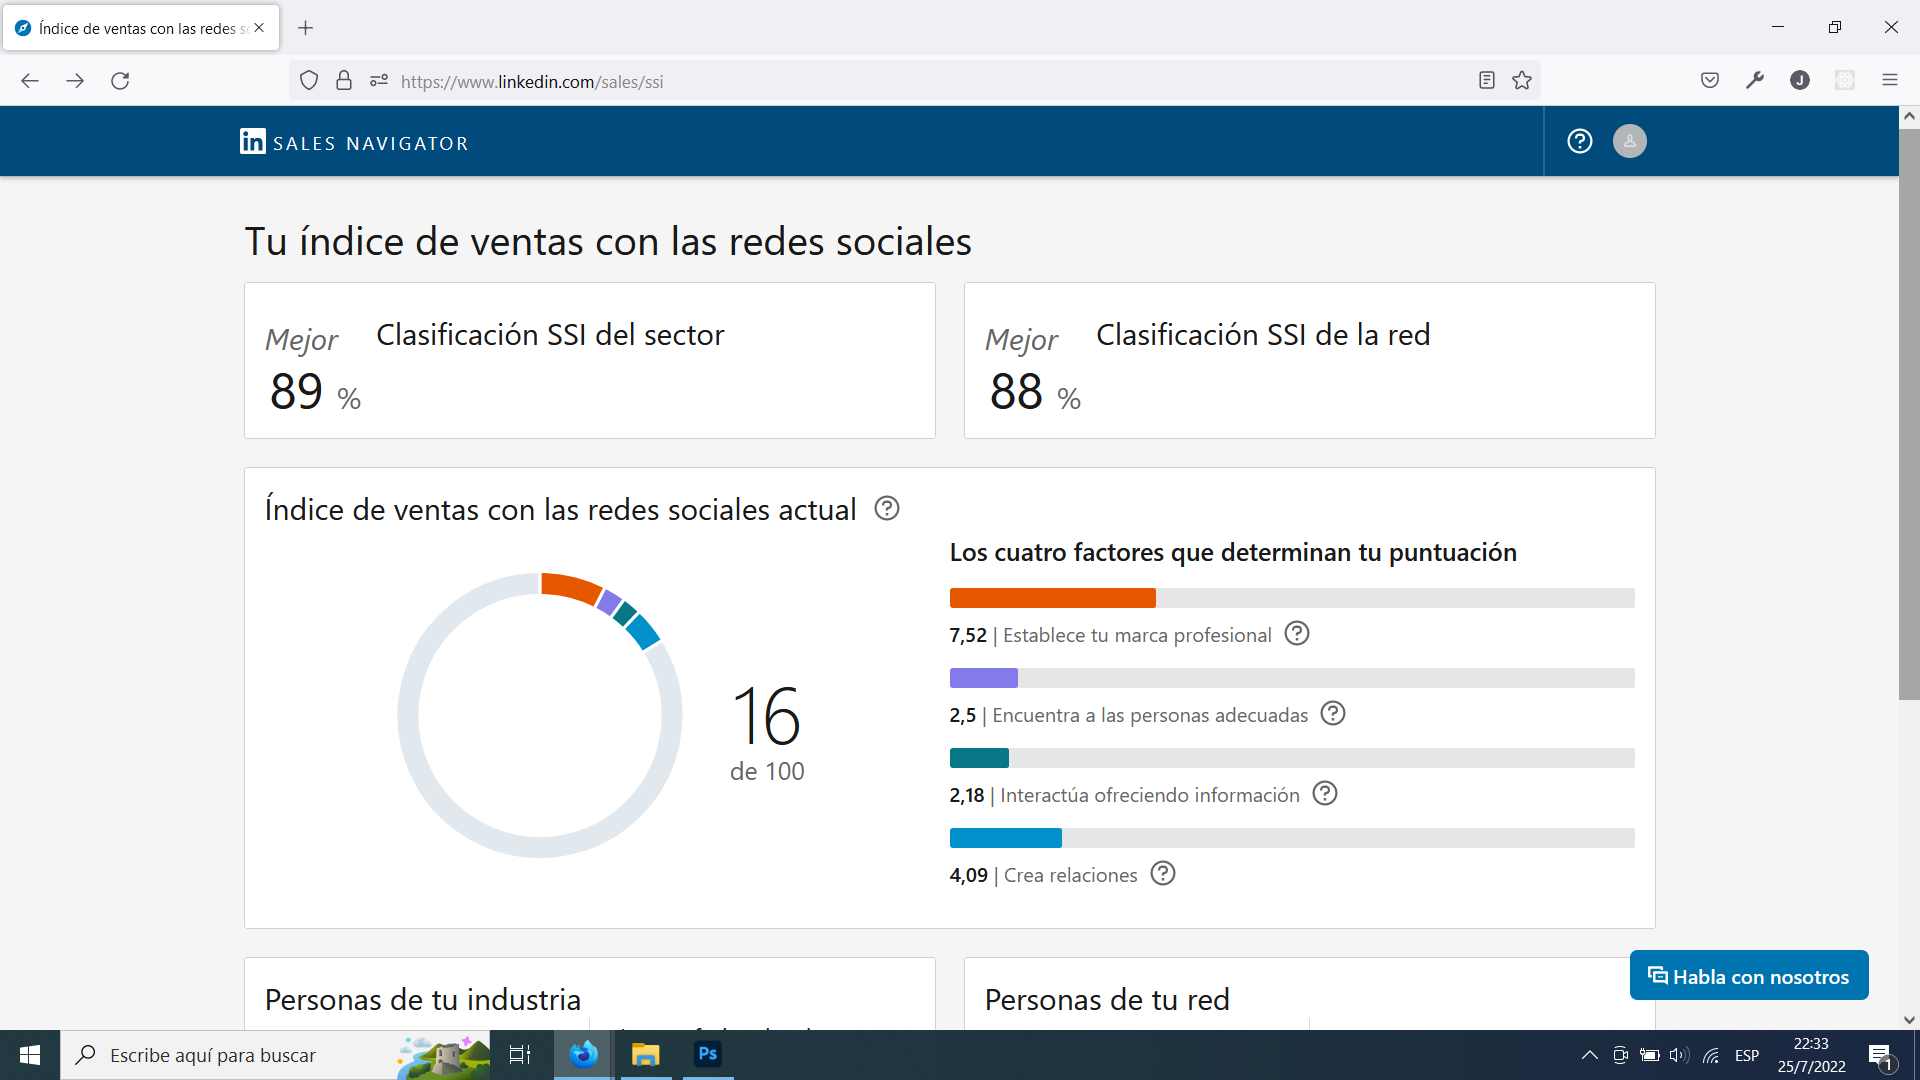Open the battery status icon
Image resolution: width=1920 pixels, height=1080 pixels.
[x=1650, y=1055]
